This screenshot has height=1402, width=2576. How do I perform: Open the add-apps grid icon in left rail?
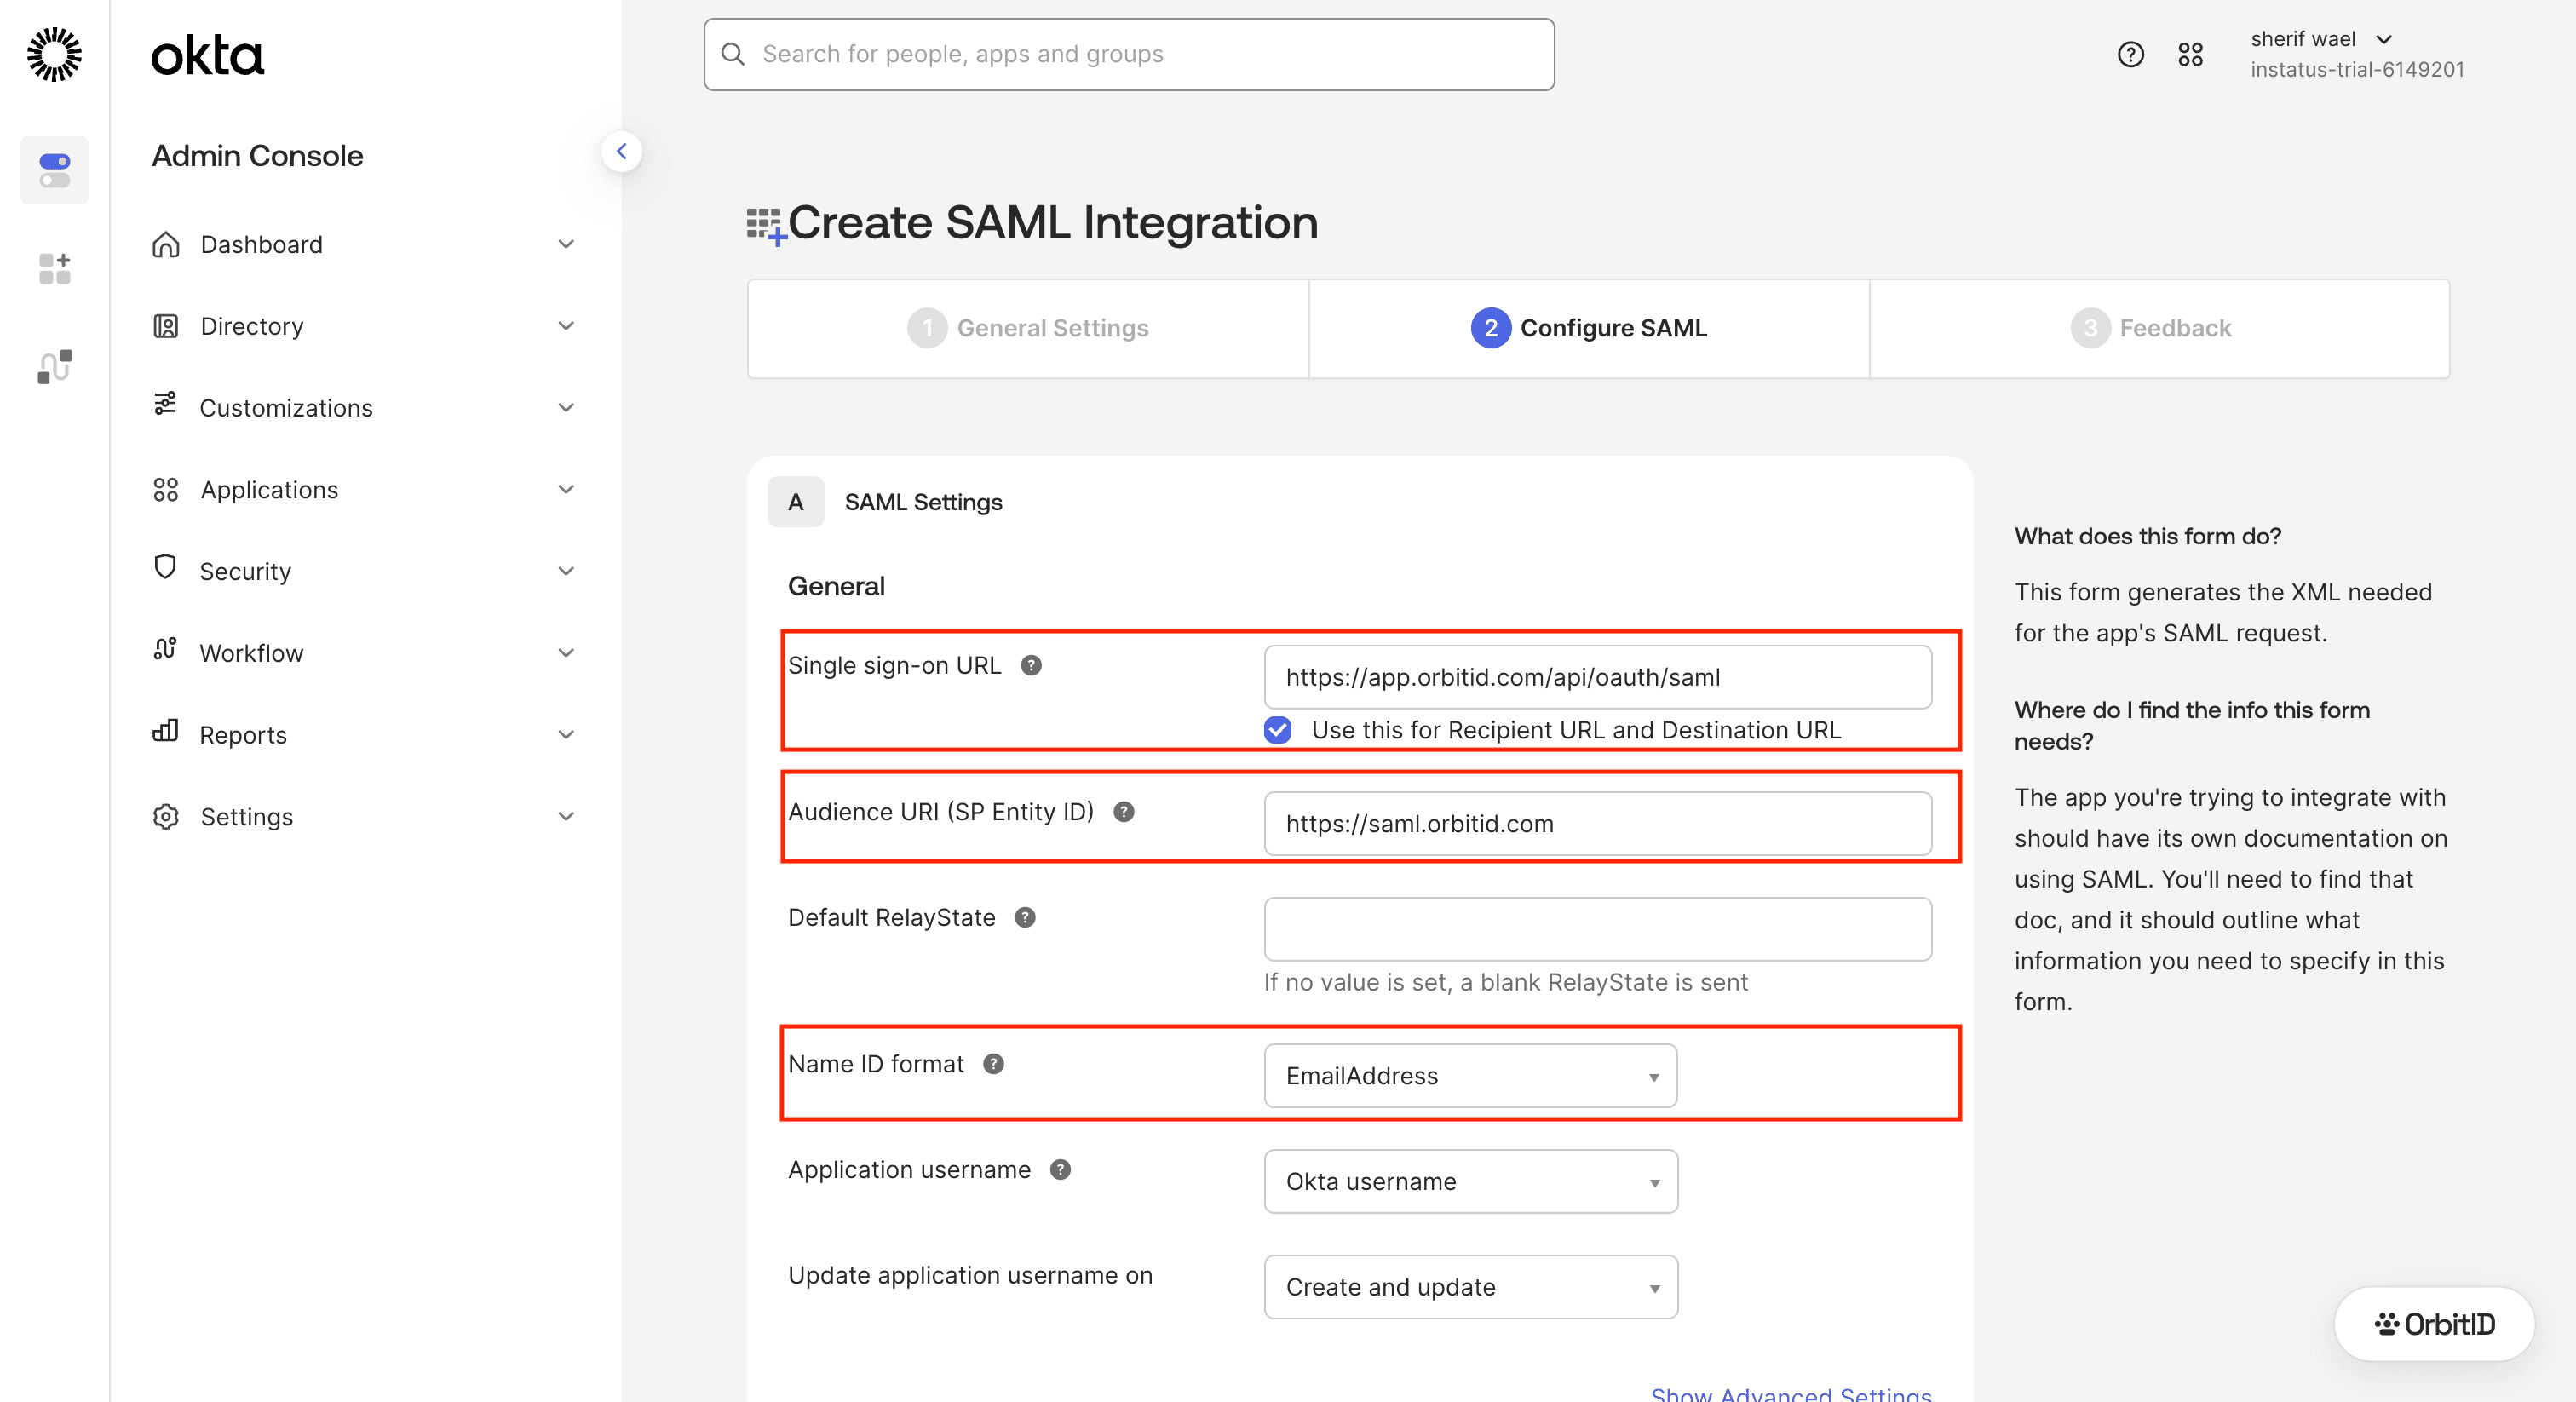pyautogui.click(x=54, y=268)
